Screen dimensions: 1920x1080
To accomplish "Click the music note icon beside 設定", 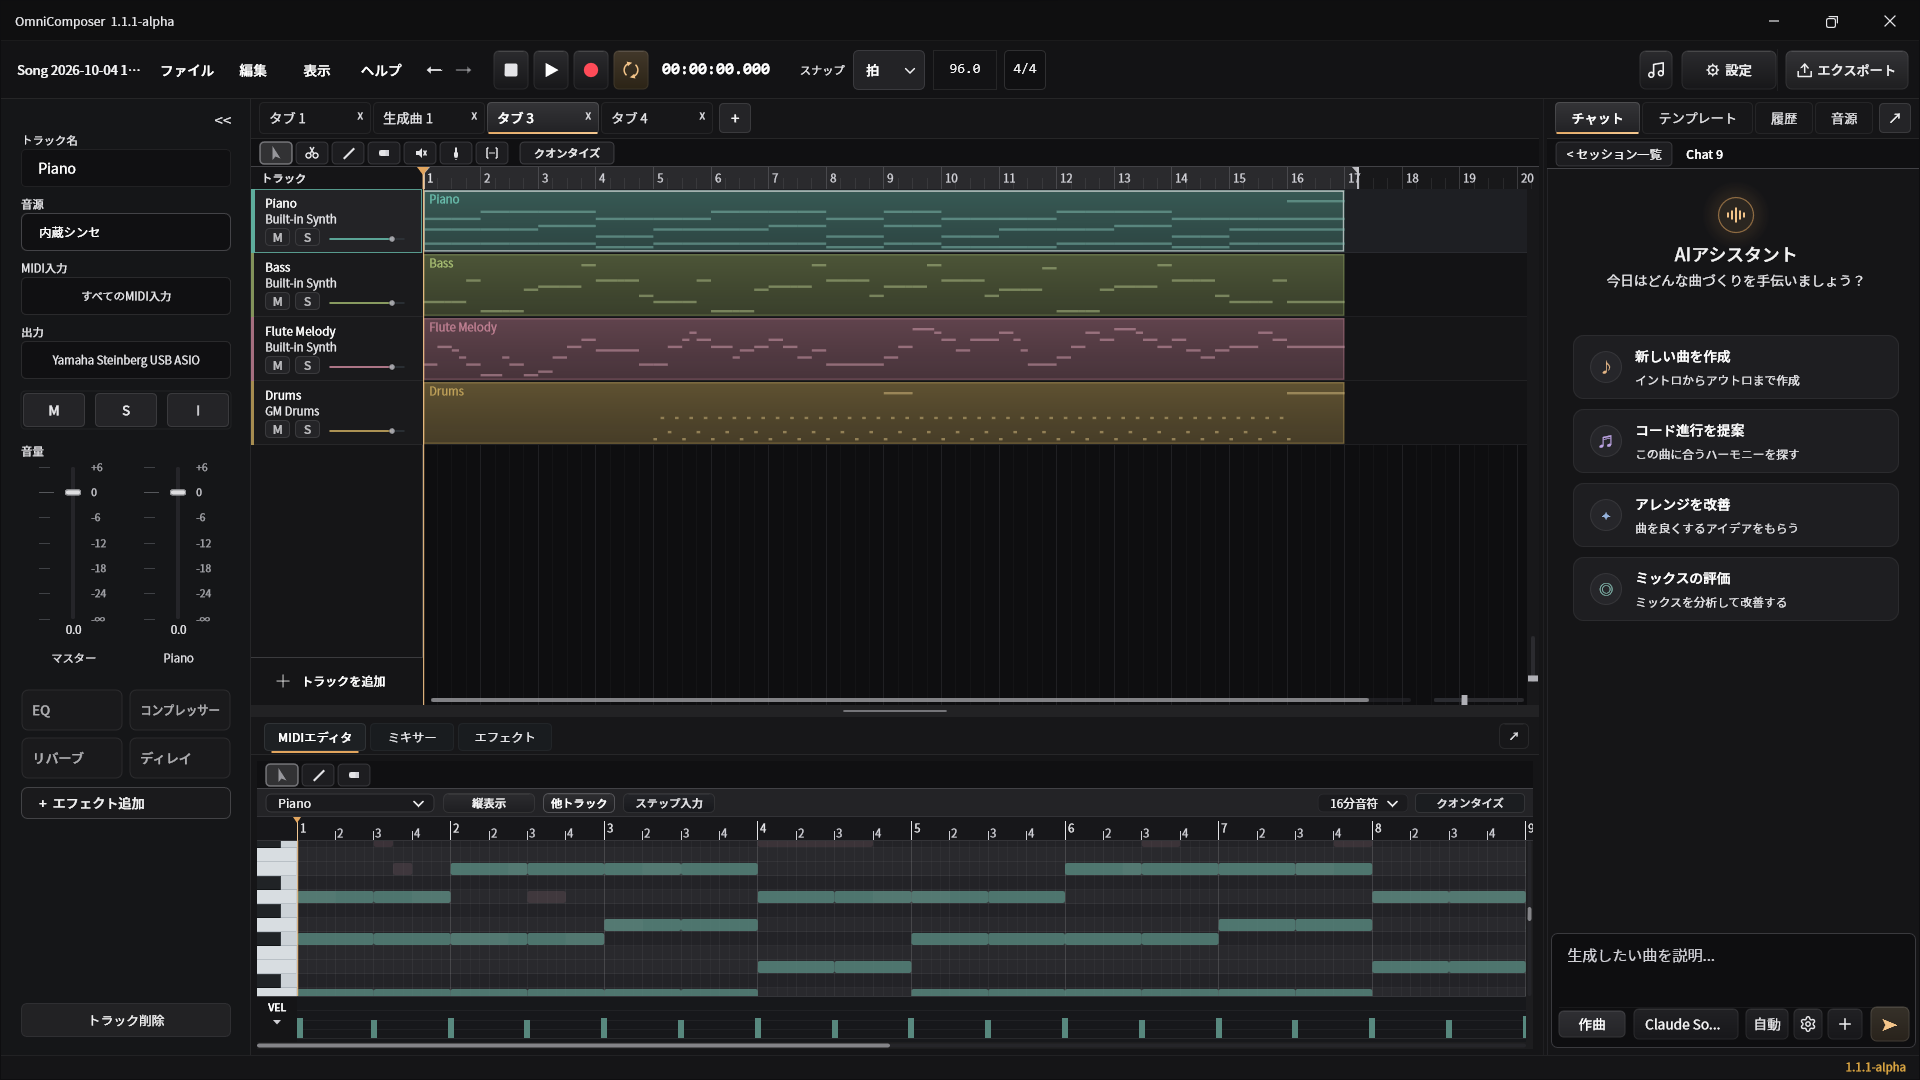I will pyautogui.click(x=1656, y=70).
